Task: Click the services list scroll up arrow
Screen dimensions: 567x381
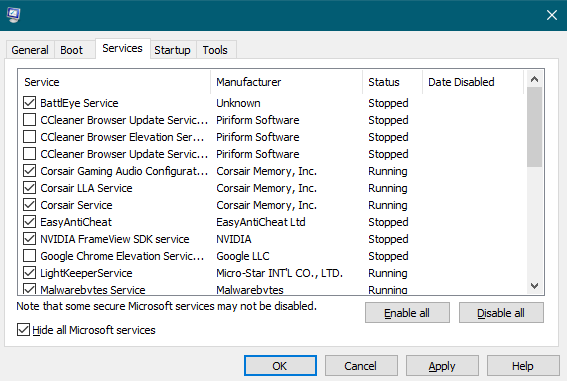Action: pyautogui.click(x=534, y=79)
